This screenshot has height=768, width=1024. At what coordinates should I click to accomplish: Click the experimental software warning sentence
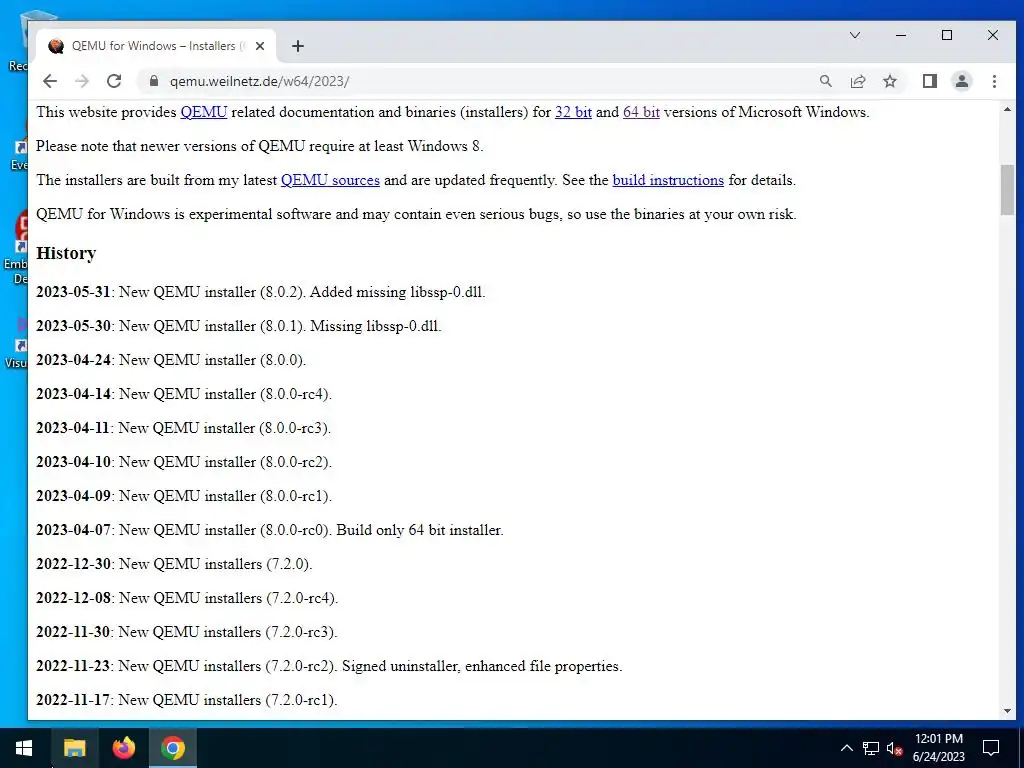(x=416, y=214)
